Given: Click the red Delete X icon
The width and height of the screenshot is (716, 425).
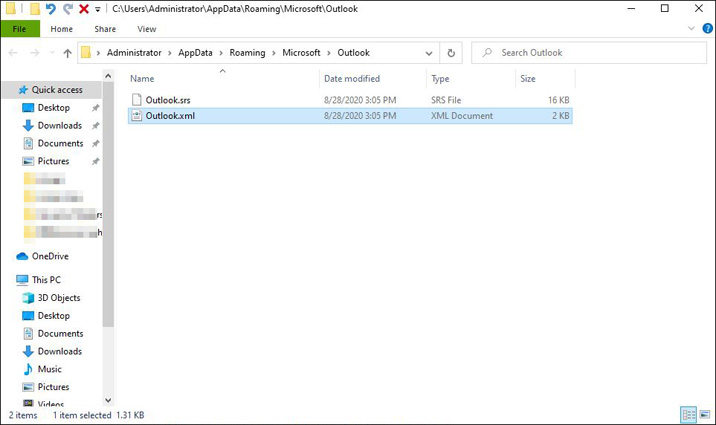Looking at the screenshot, I should (x=84, y=9).
